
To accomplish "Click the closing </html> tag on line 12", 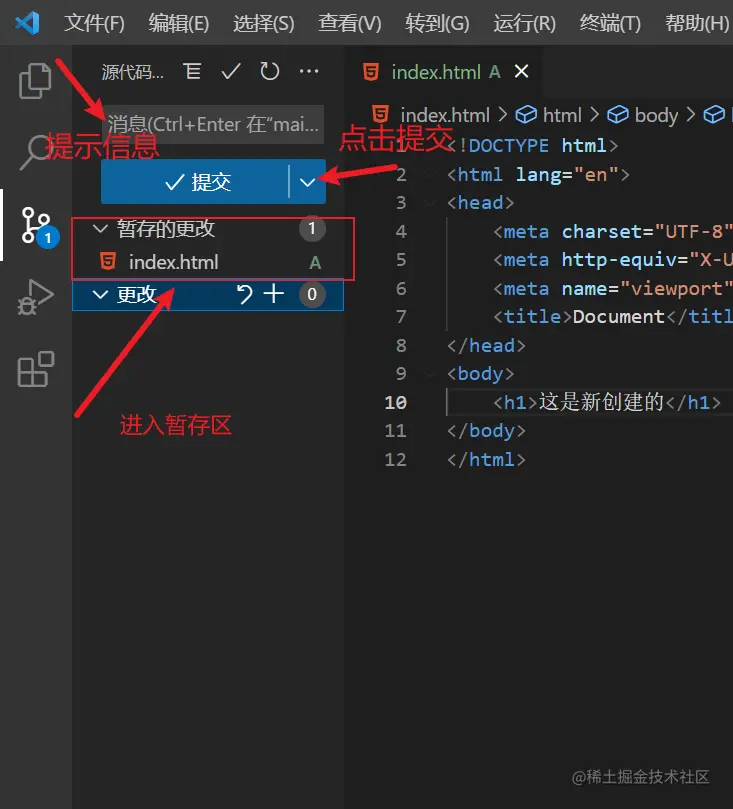I will tap(486, 459).
